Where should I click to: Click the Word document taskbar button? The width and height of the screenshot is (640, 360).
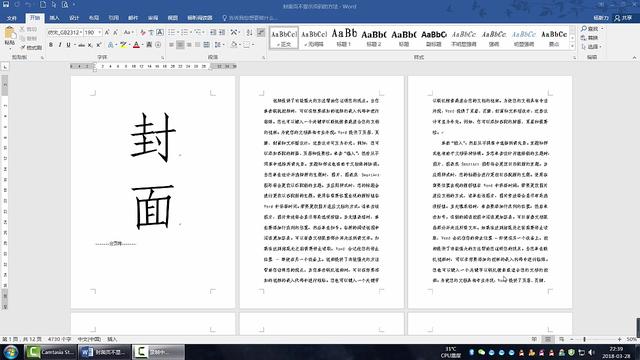(x=104, y=352)
